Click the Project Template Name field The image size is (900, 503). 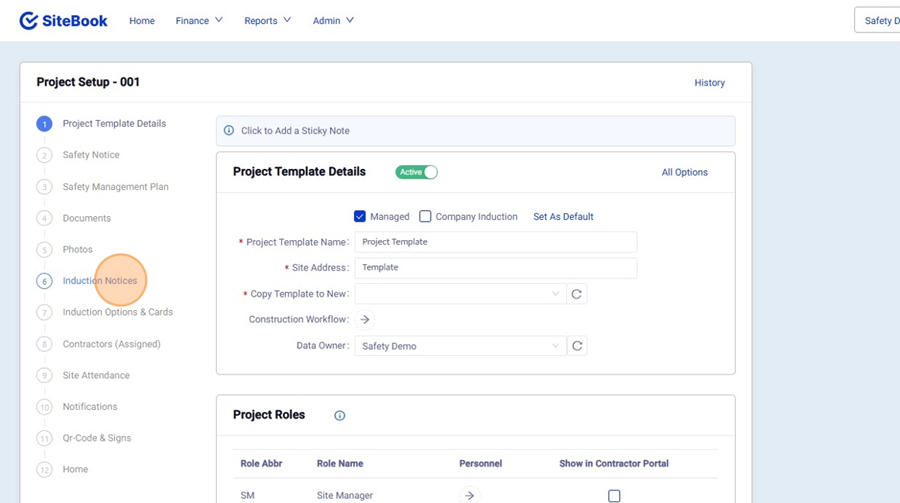(x=495, y=242)
